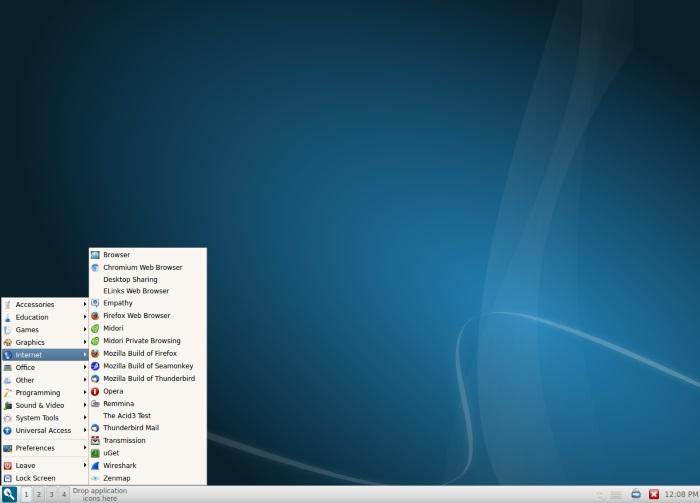Launch Wireshark network analyzer

click(x=120, y=465)
